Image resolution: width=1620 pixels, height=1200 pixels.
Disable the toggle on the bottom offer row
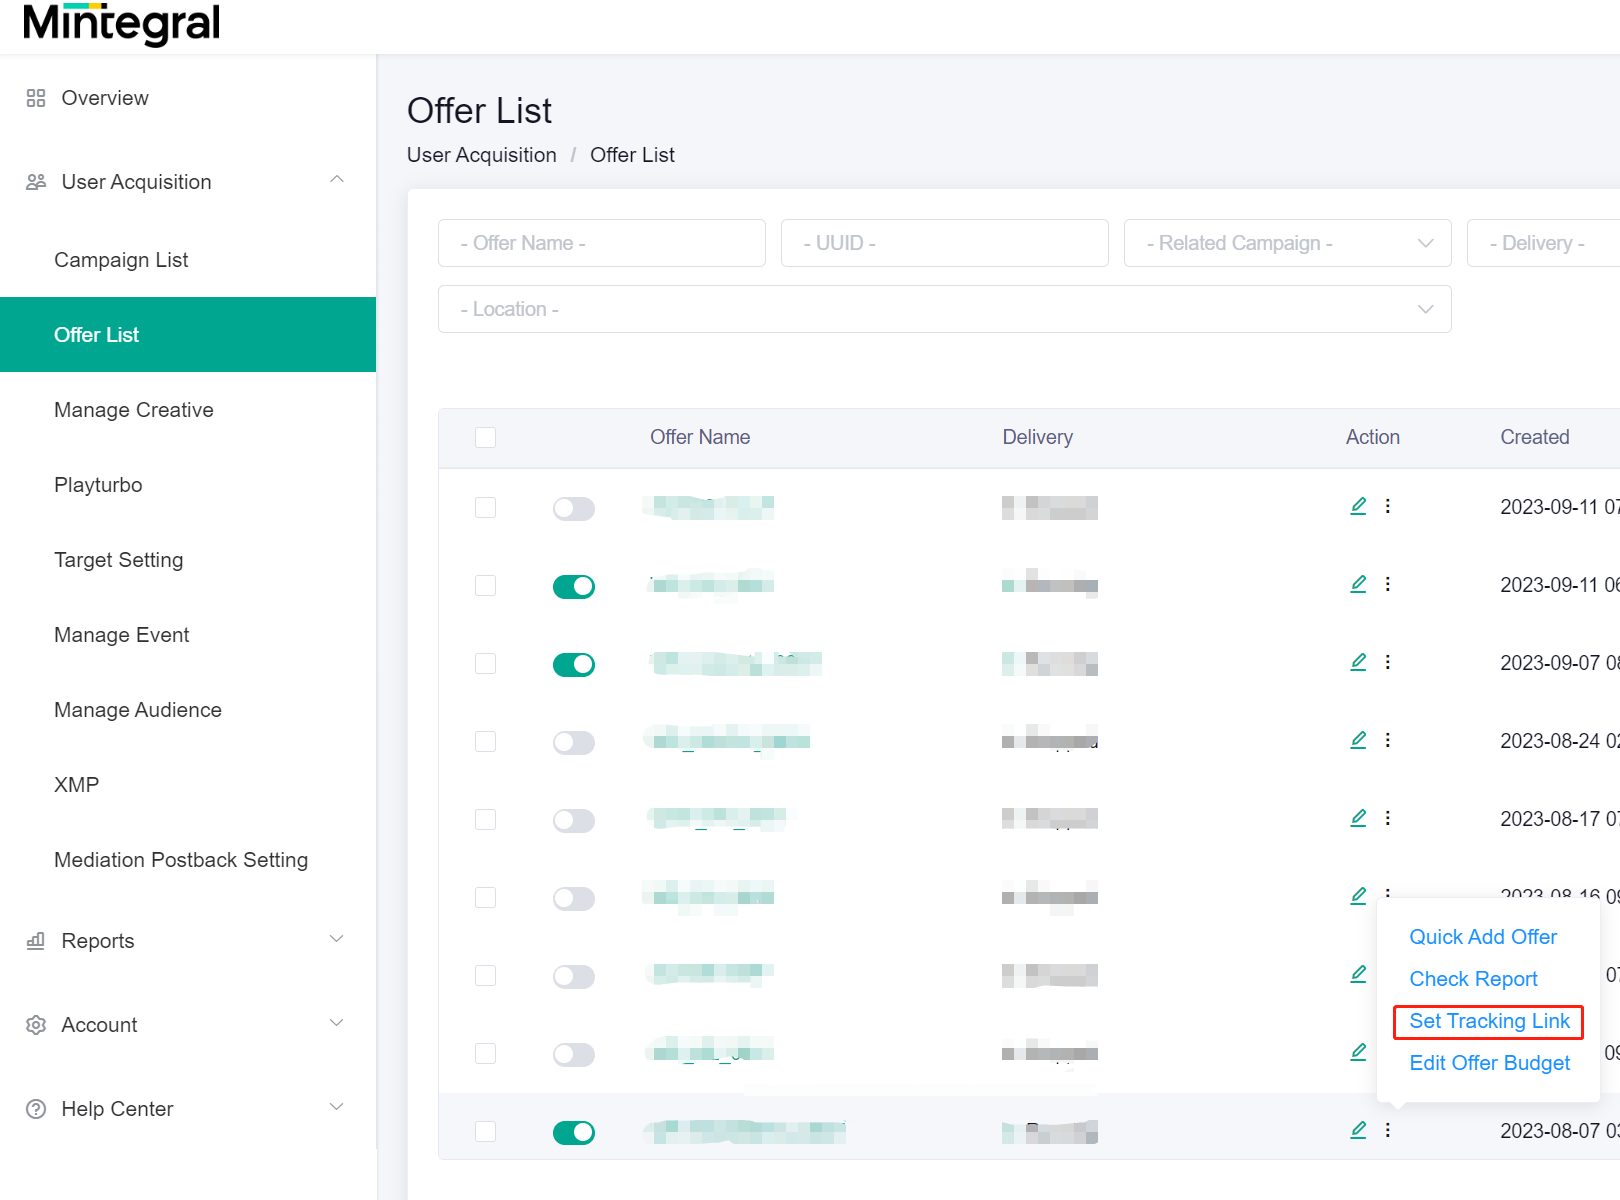[573, 1132]
